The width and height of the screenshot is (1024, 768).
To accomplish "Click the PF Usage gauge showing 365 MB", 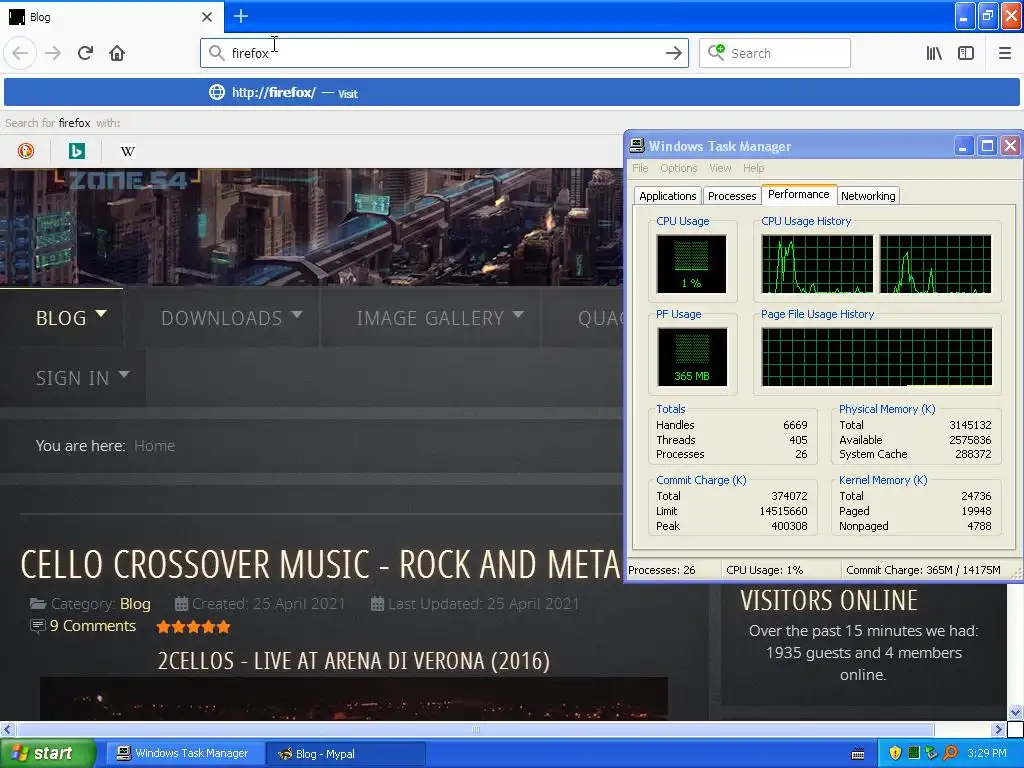I will pos(692,357).
